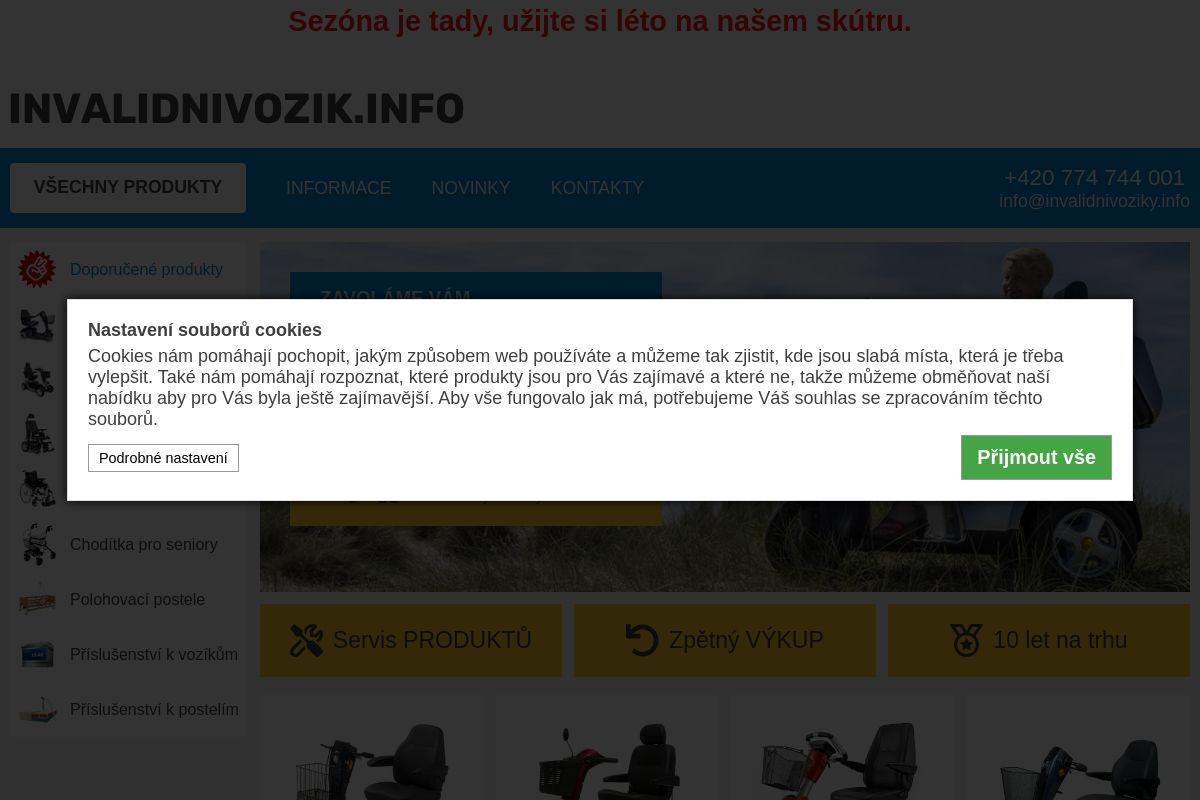Click the icon beside Příslušenství k postelím
Screen dimensions: 1200x800
[38, 710]
